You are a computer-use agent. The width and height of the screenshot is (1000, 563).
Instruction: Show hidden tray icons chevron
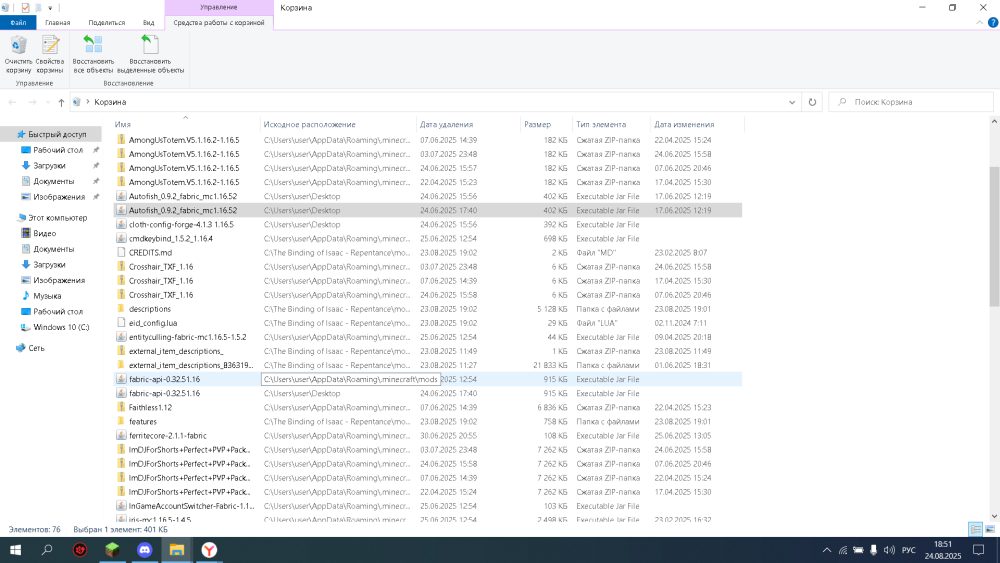pyautogui.click(x=827, y=550)
